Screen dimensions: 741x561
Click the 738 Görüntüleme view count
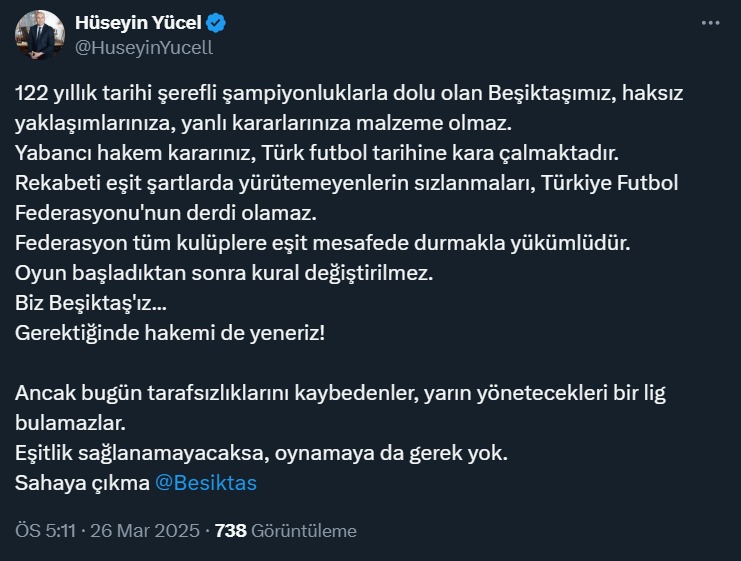[286, 531]
